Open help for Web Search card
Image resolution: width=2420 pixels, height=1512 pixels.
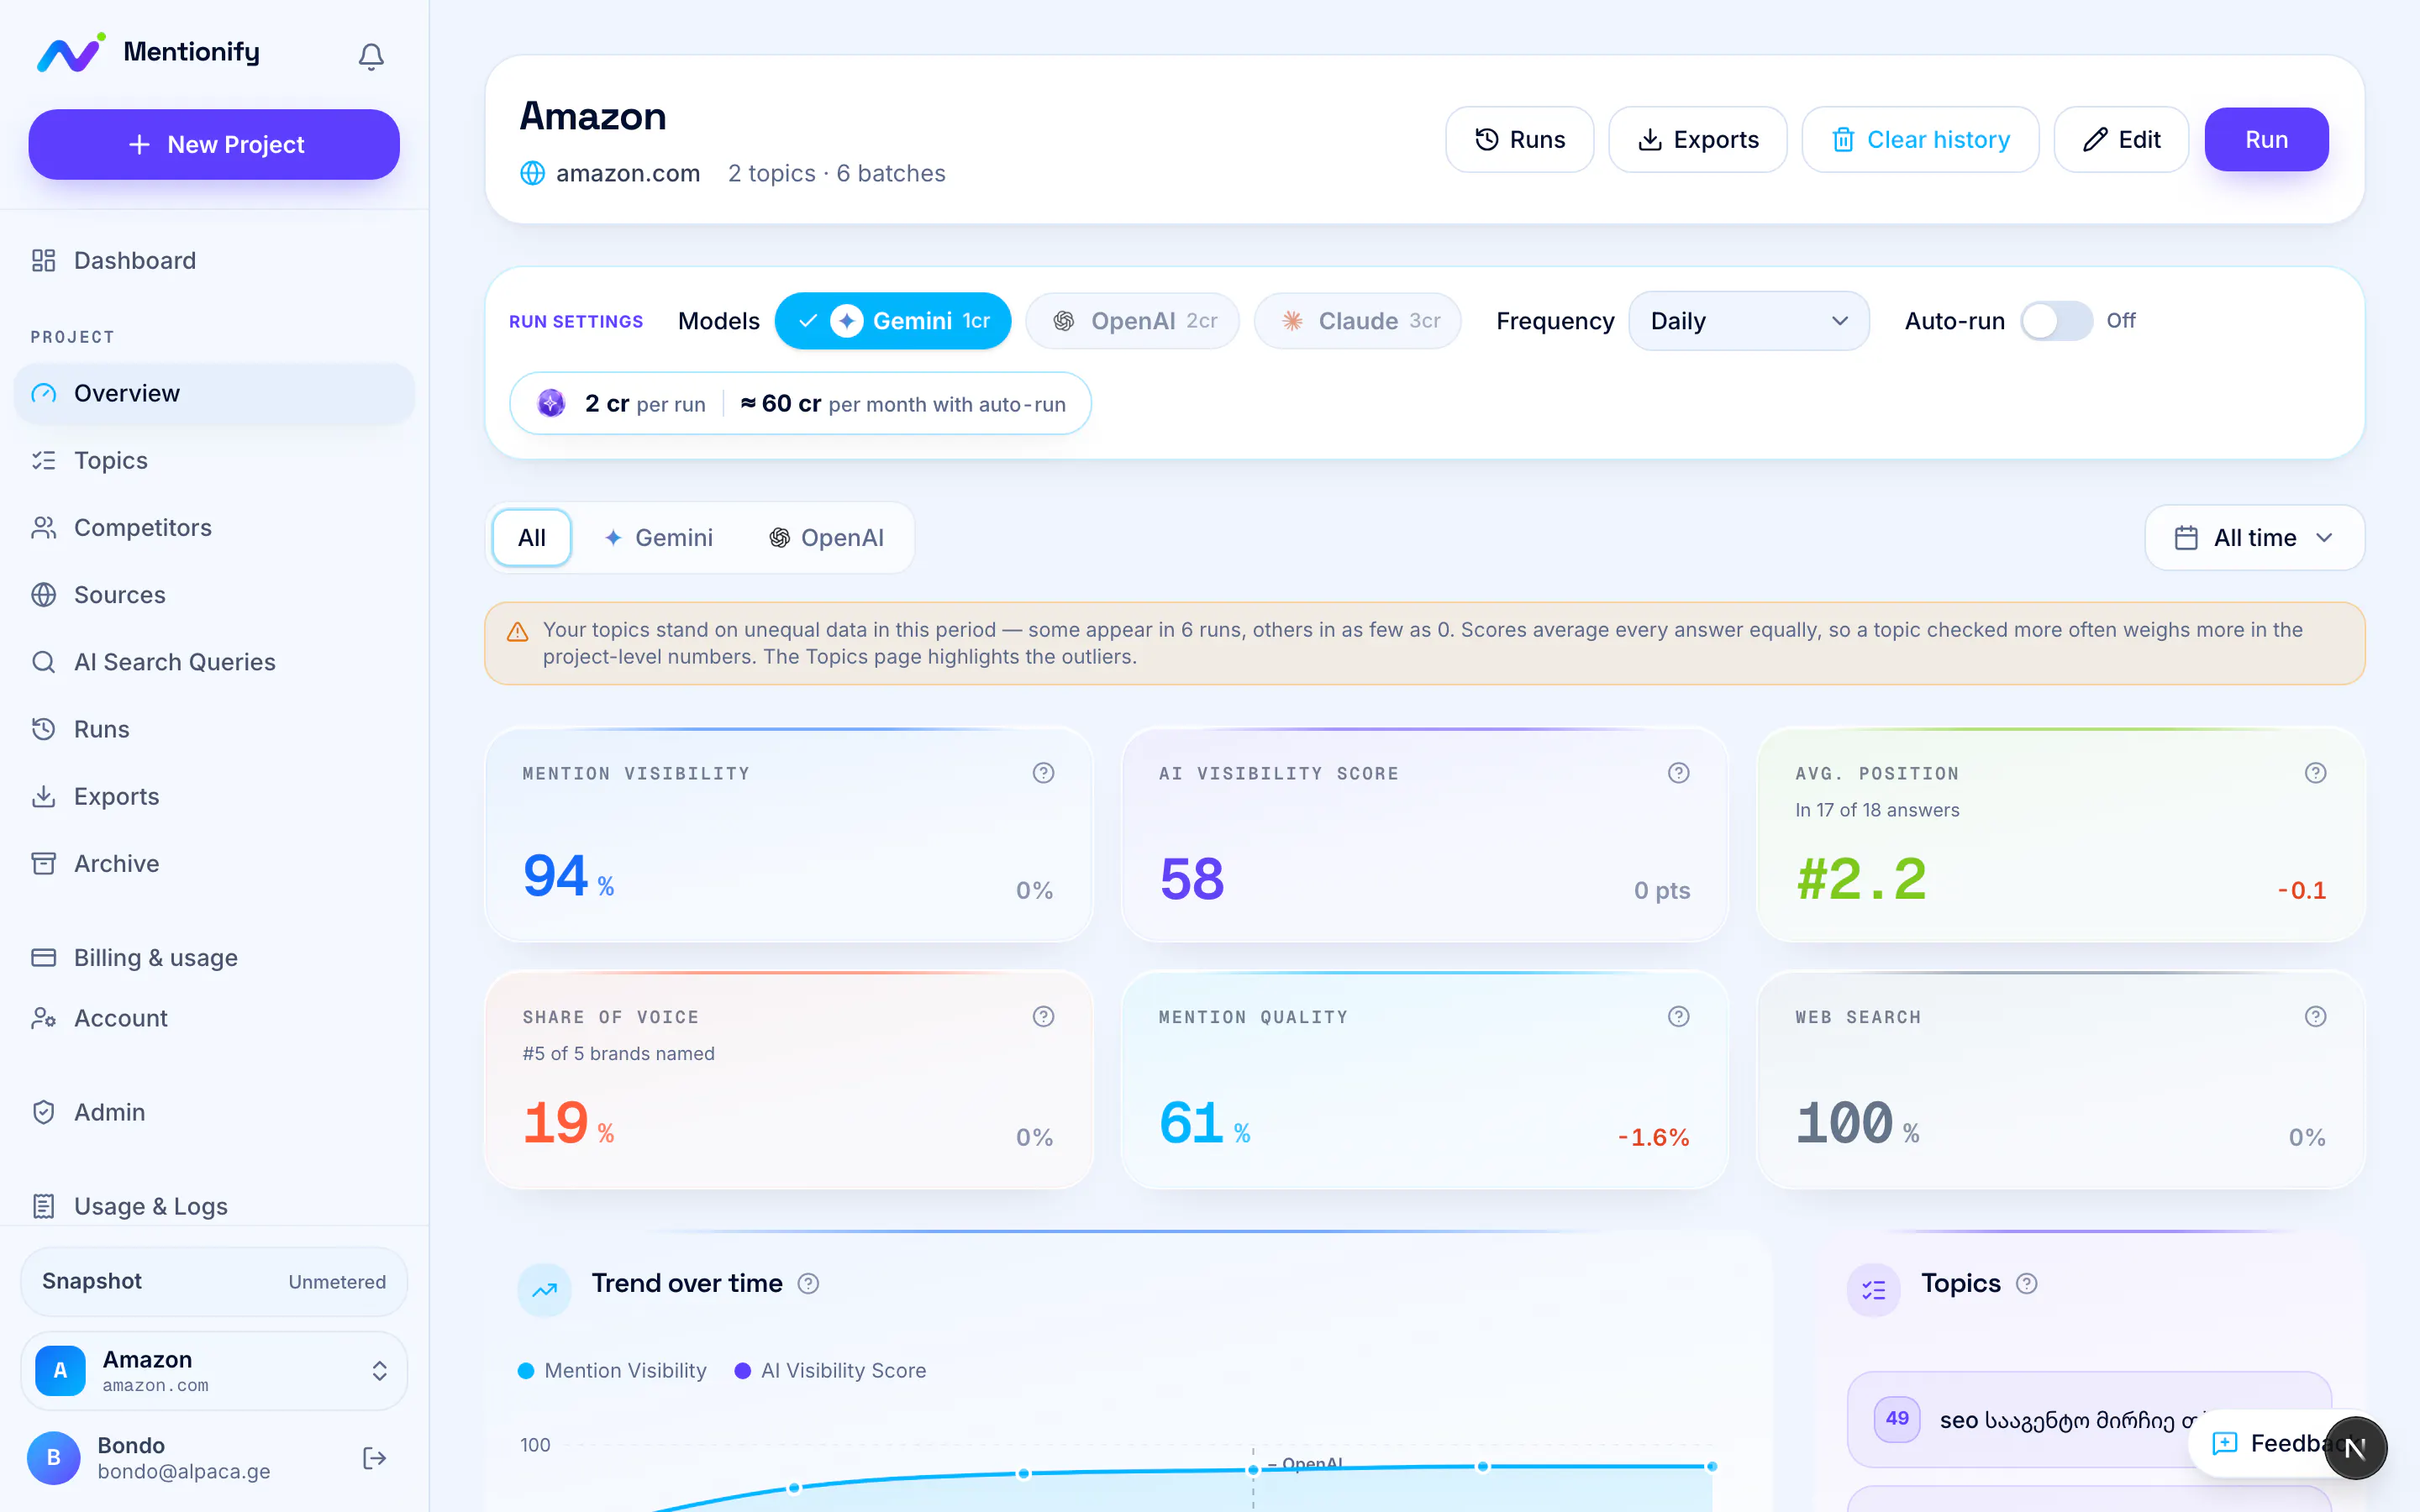coord(2315,1017)
